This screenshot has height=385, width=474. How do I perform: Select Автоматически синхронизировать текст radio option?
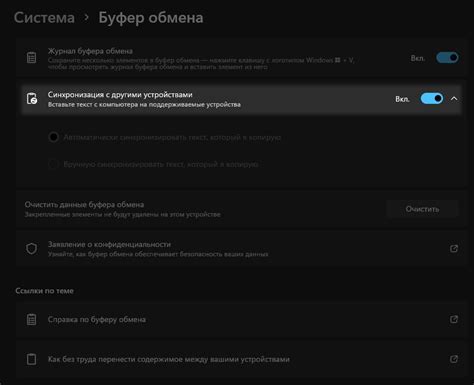[53, 137]
